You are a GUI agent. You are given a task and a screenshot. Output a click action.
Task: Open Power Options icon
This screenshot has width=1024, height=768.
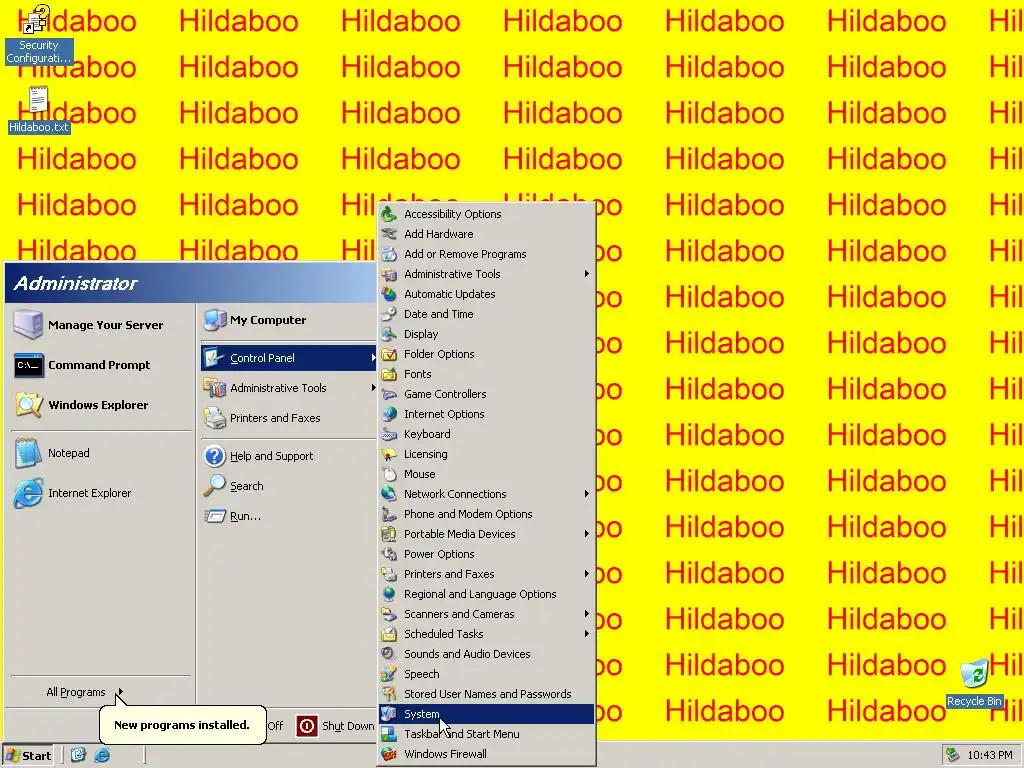(x=389, y=554)
